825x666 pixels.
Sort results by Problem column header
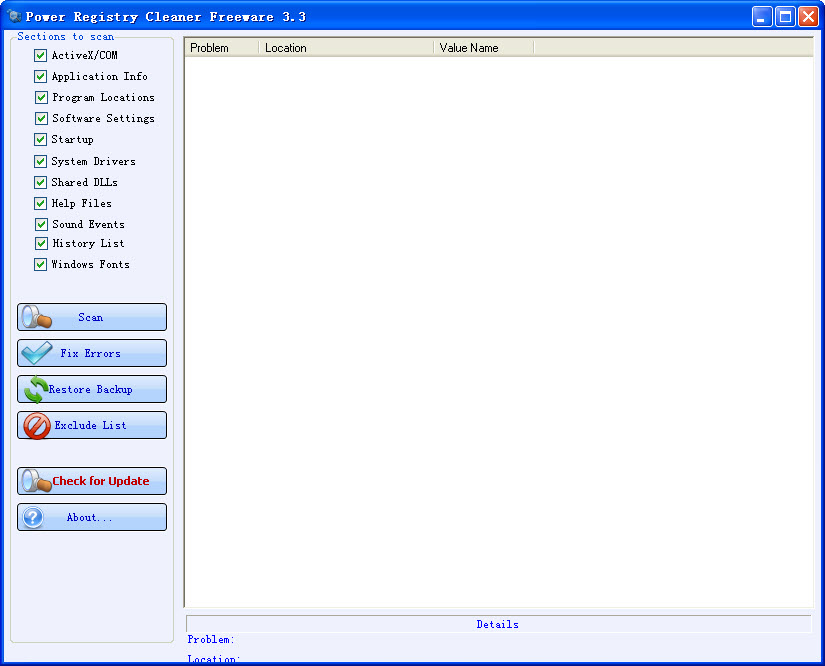[221, 48]
